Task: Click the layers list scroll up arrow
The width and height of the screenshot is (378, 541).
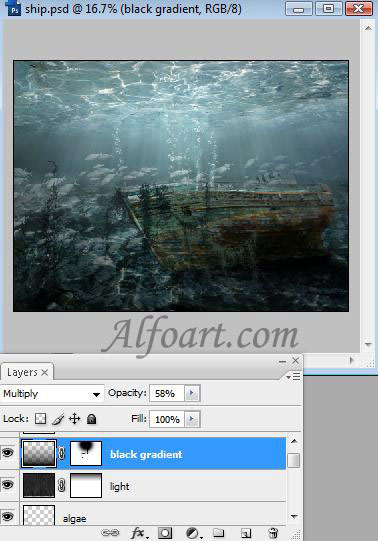Action: click(x=294, y=441)
